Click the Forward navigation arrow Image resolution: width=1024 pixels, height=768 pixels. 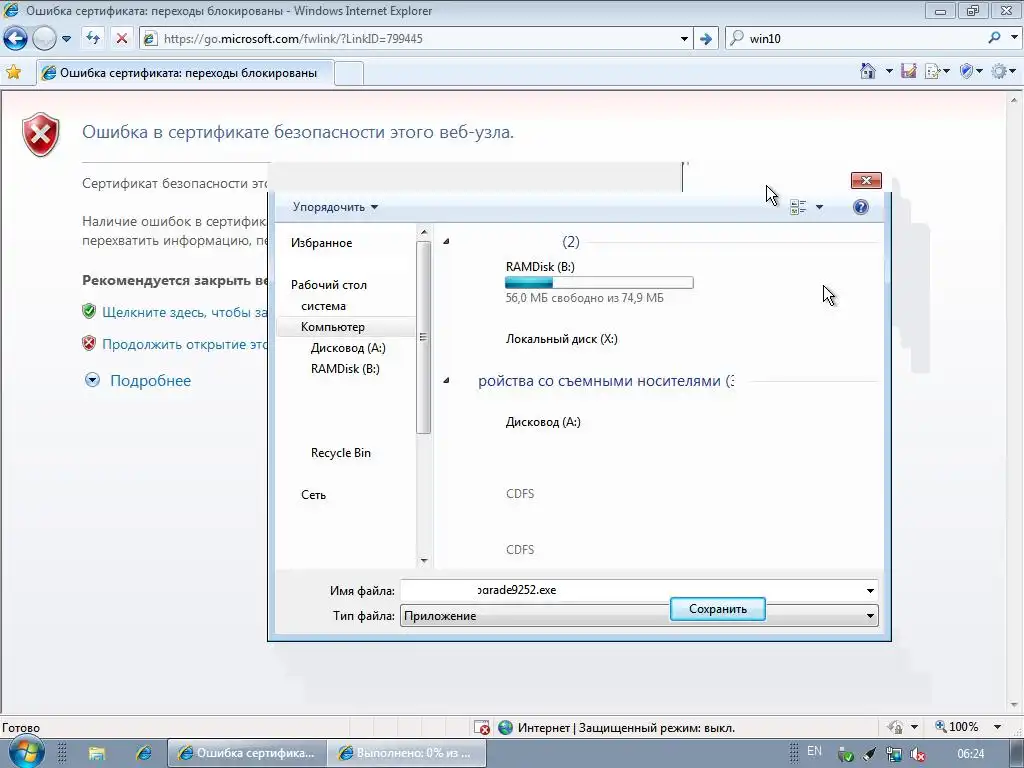[x=44, y=39]
